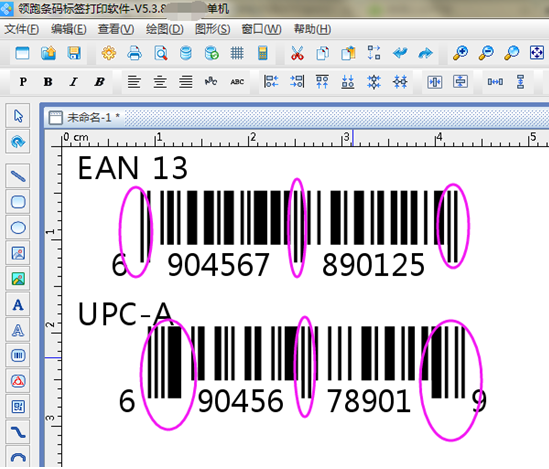Zoom out with minus magnifier
The height and width of the screenshot is (469, 549).
pos(486,53)
